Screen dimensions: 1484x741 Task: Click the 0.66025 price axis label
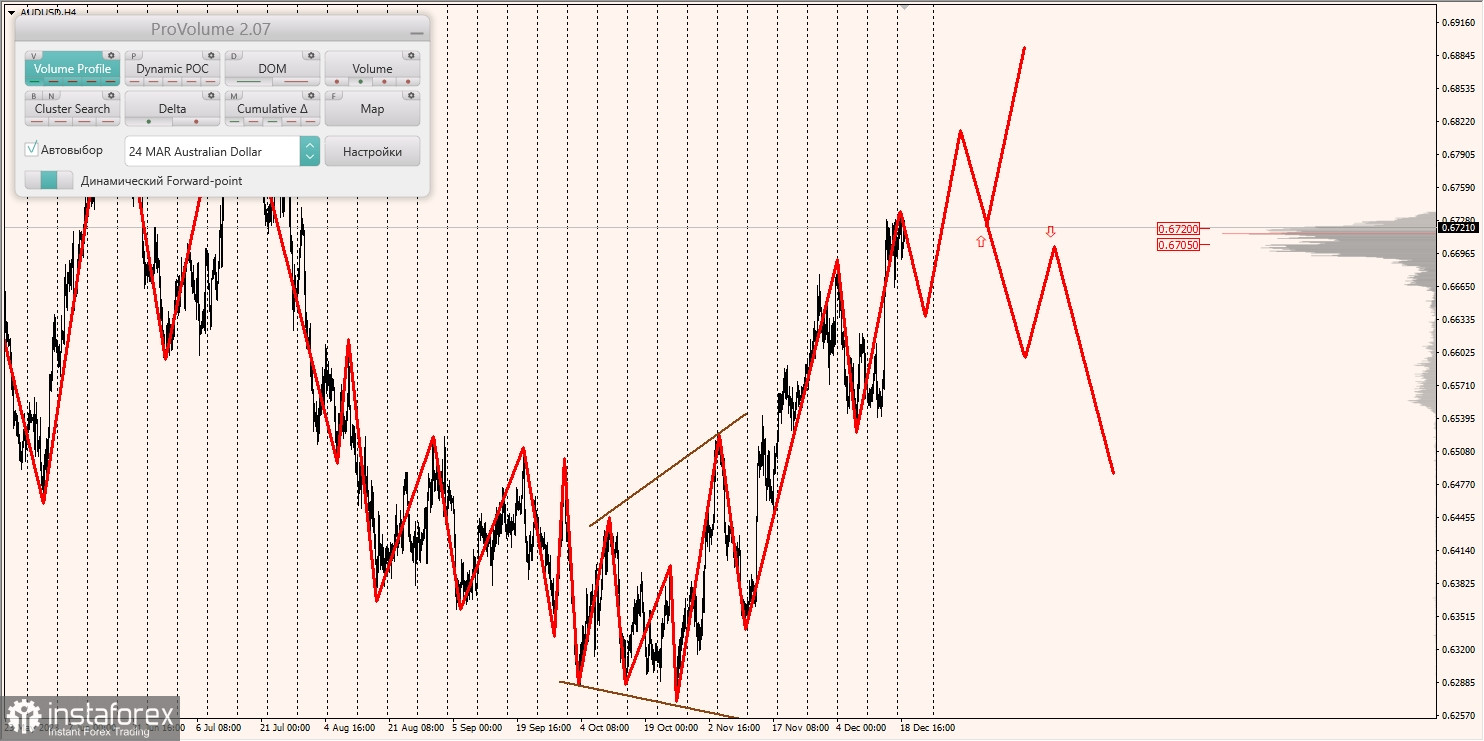(x=1459, y=352)
